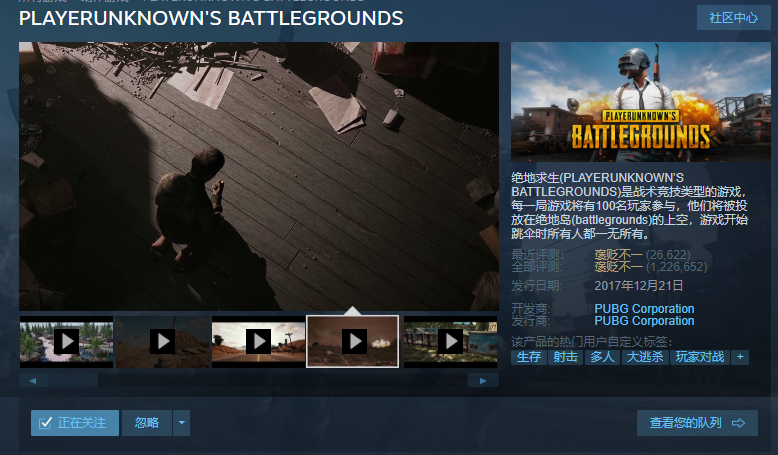Select the 射击 tag
The height and width of the screenshot is (455, 778).
(x=565, y=357)
